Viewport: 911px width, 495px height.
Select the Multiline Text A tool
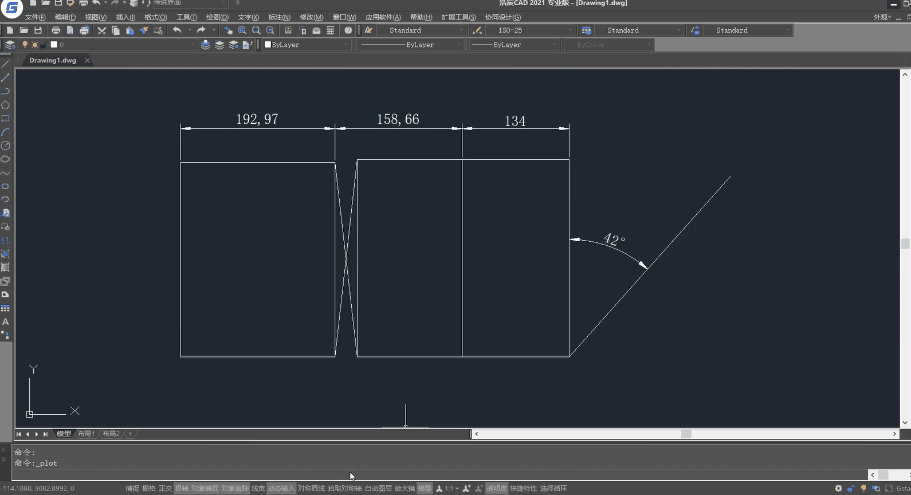point(5,322)
